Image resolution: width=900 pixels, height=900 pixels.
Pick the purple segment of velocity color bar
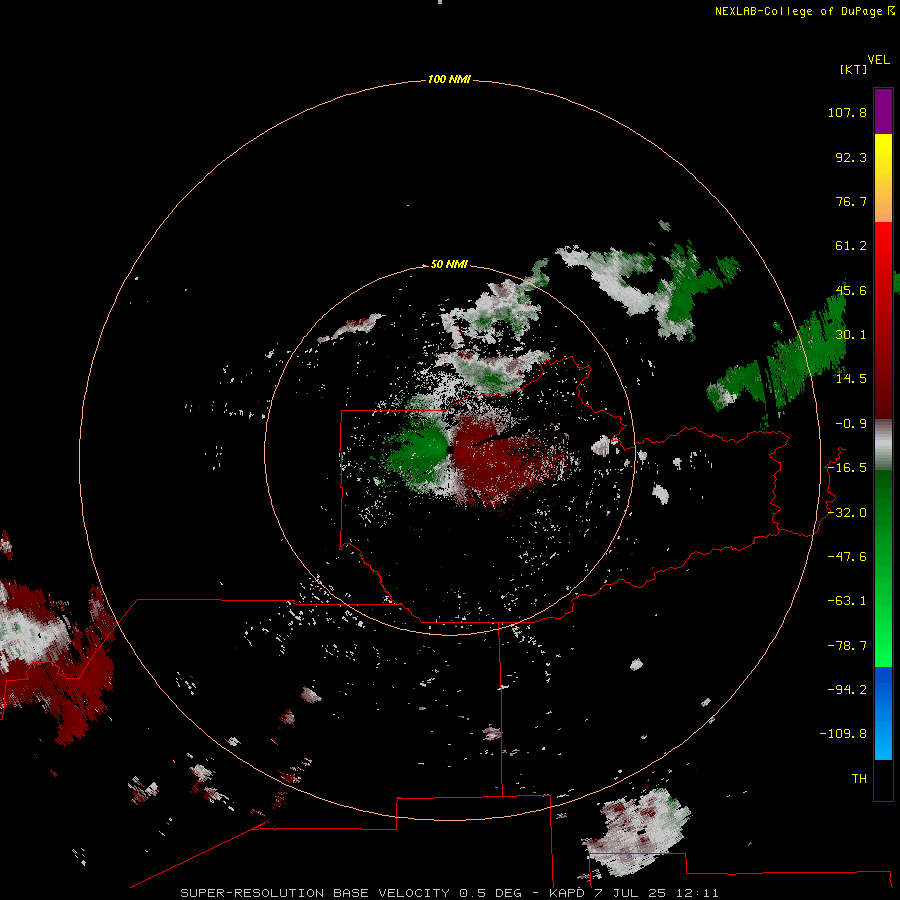point(883,111)
